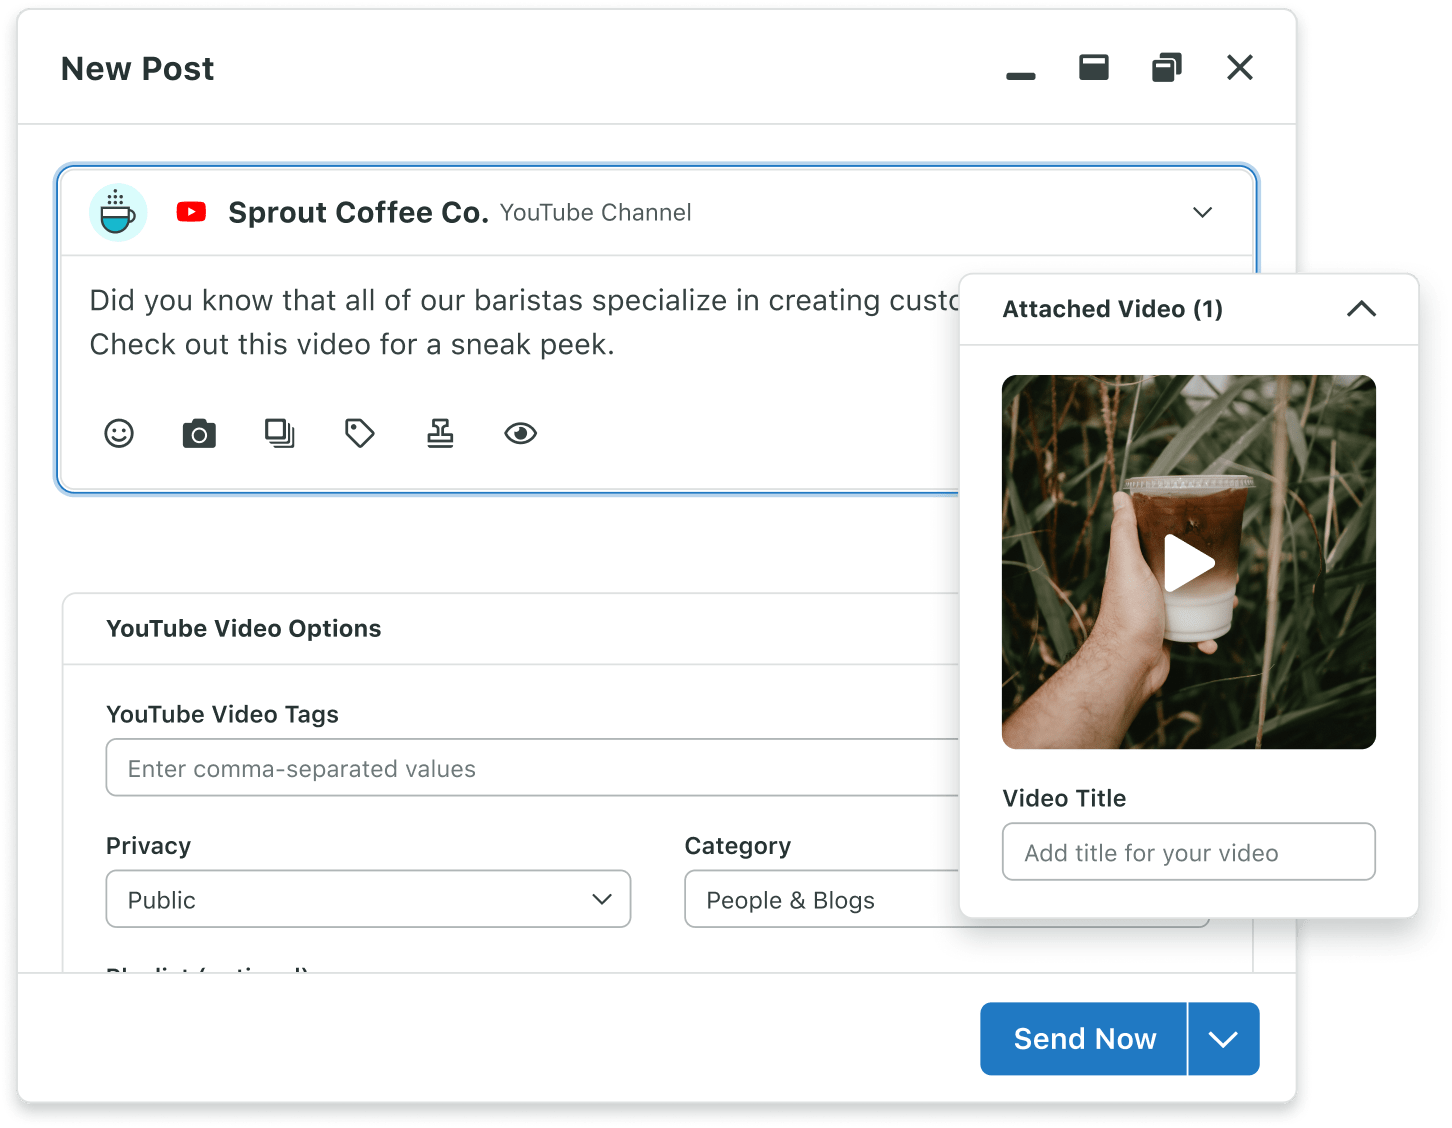
Task: Open the Category dropdown People & Blogs
Action: (x=820, y=900)
